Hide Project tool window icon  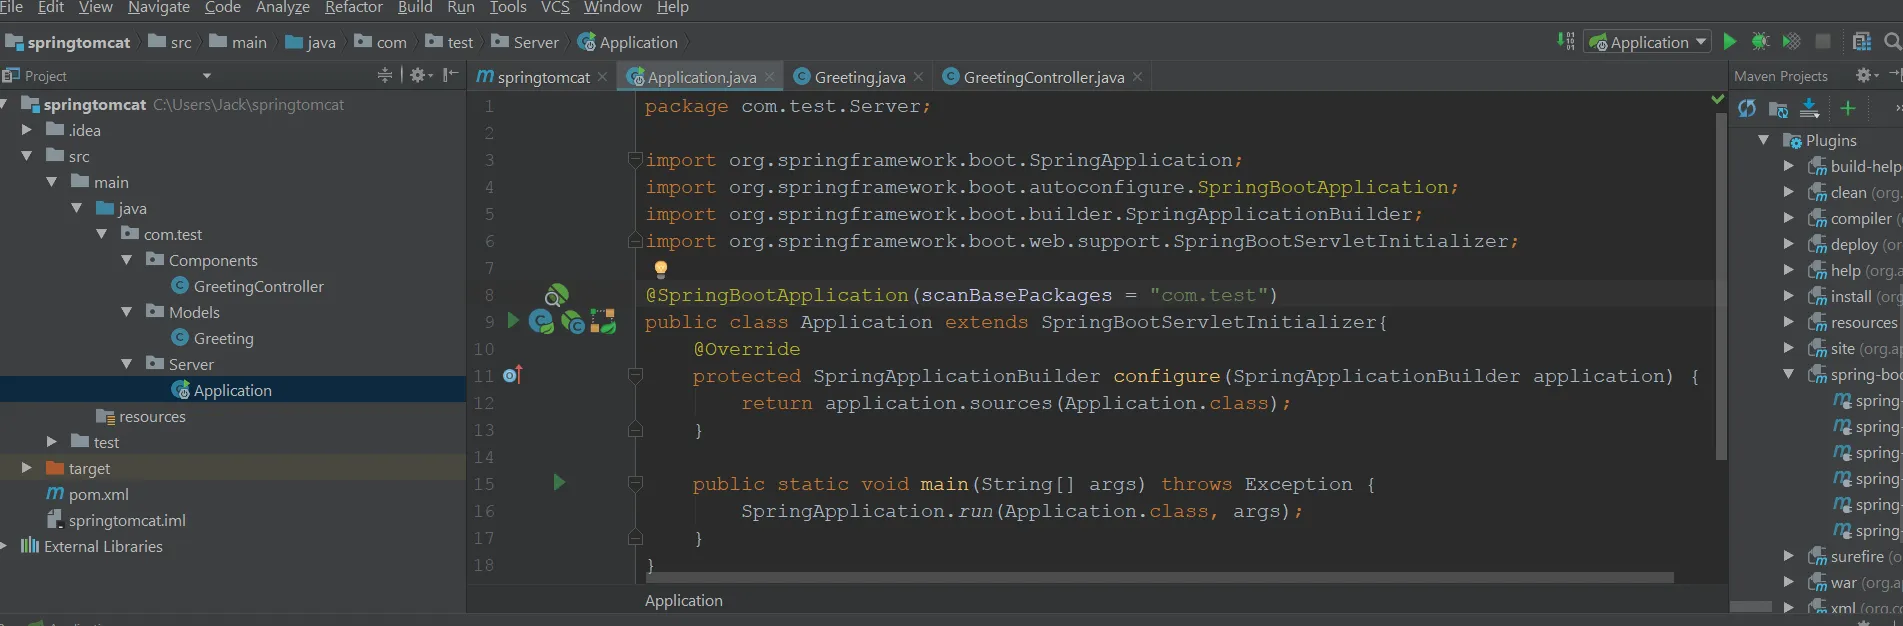(451, 75)
